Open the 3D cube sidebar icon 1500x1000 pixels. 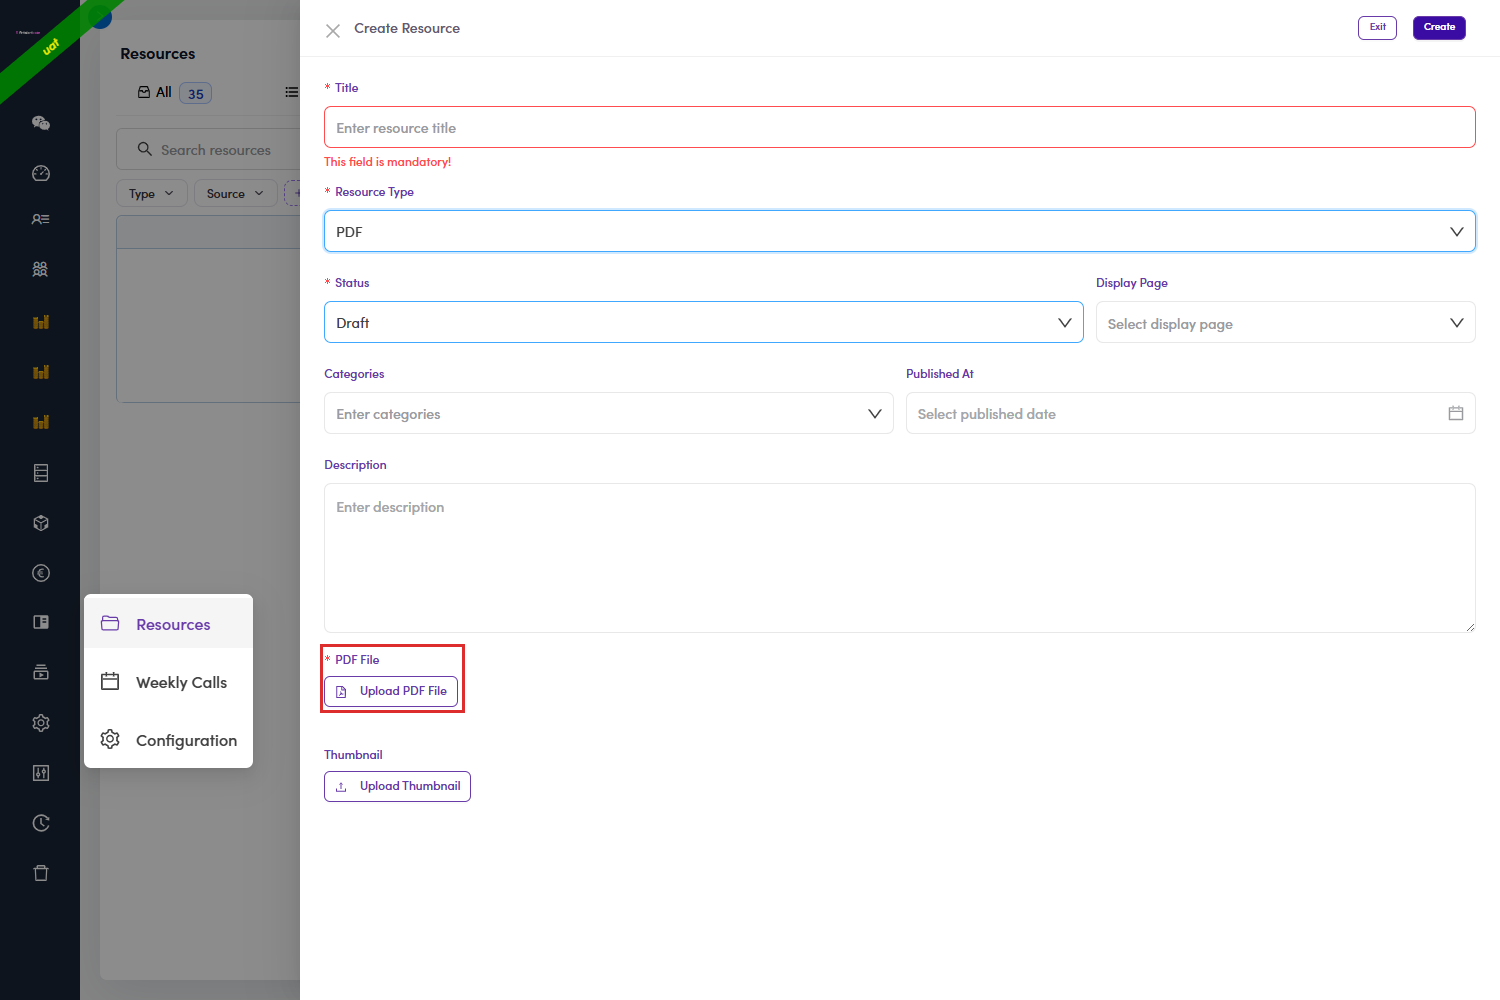(41, 523)
